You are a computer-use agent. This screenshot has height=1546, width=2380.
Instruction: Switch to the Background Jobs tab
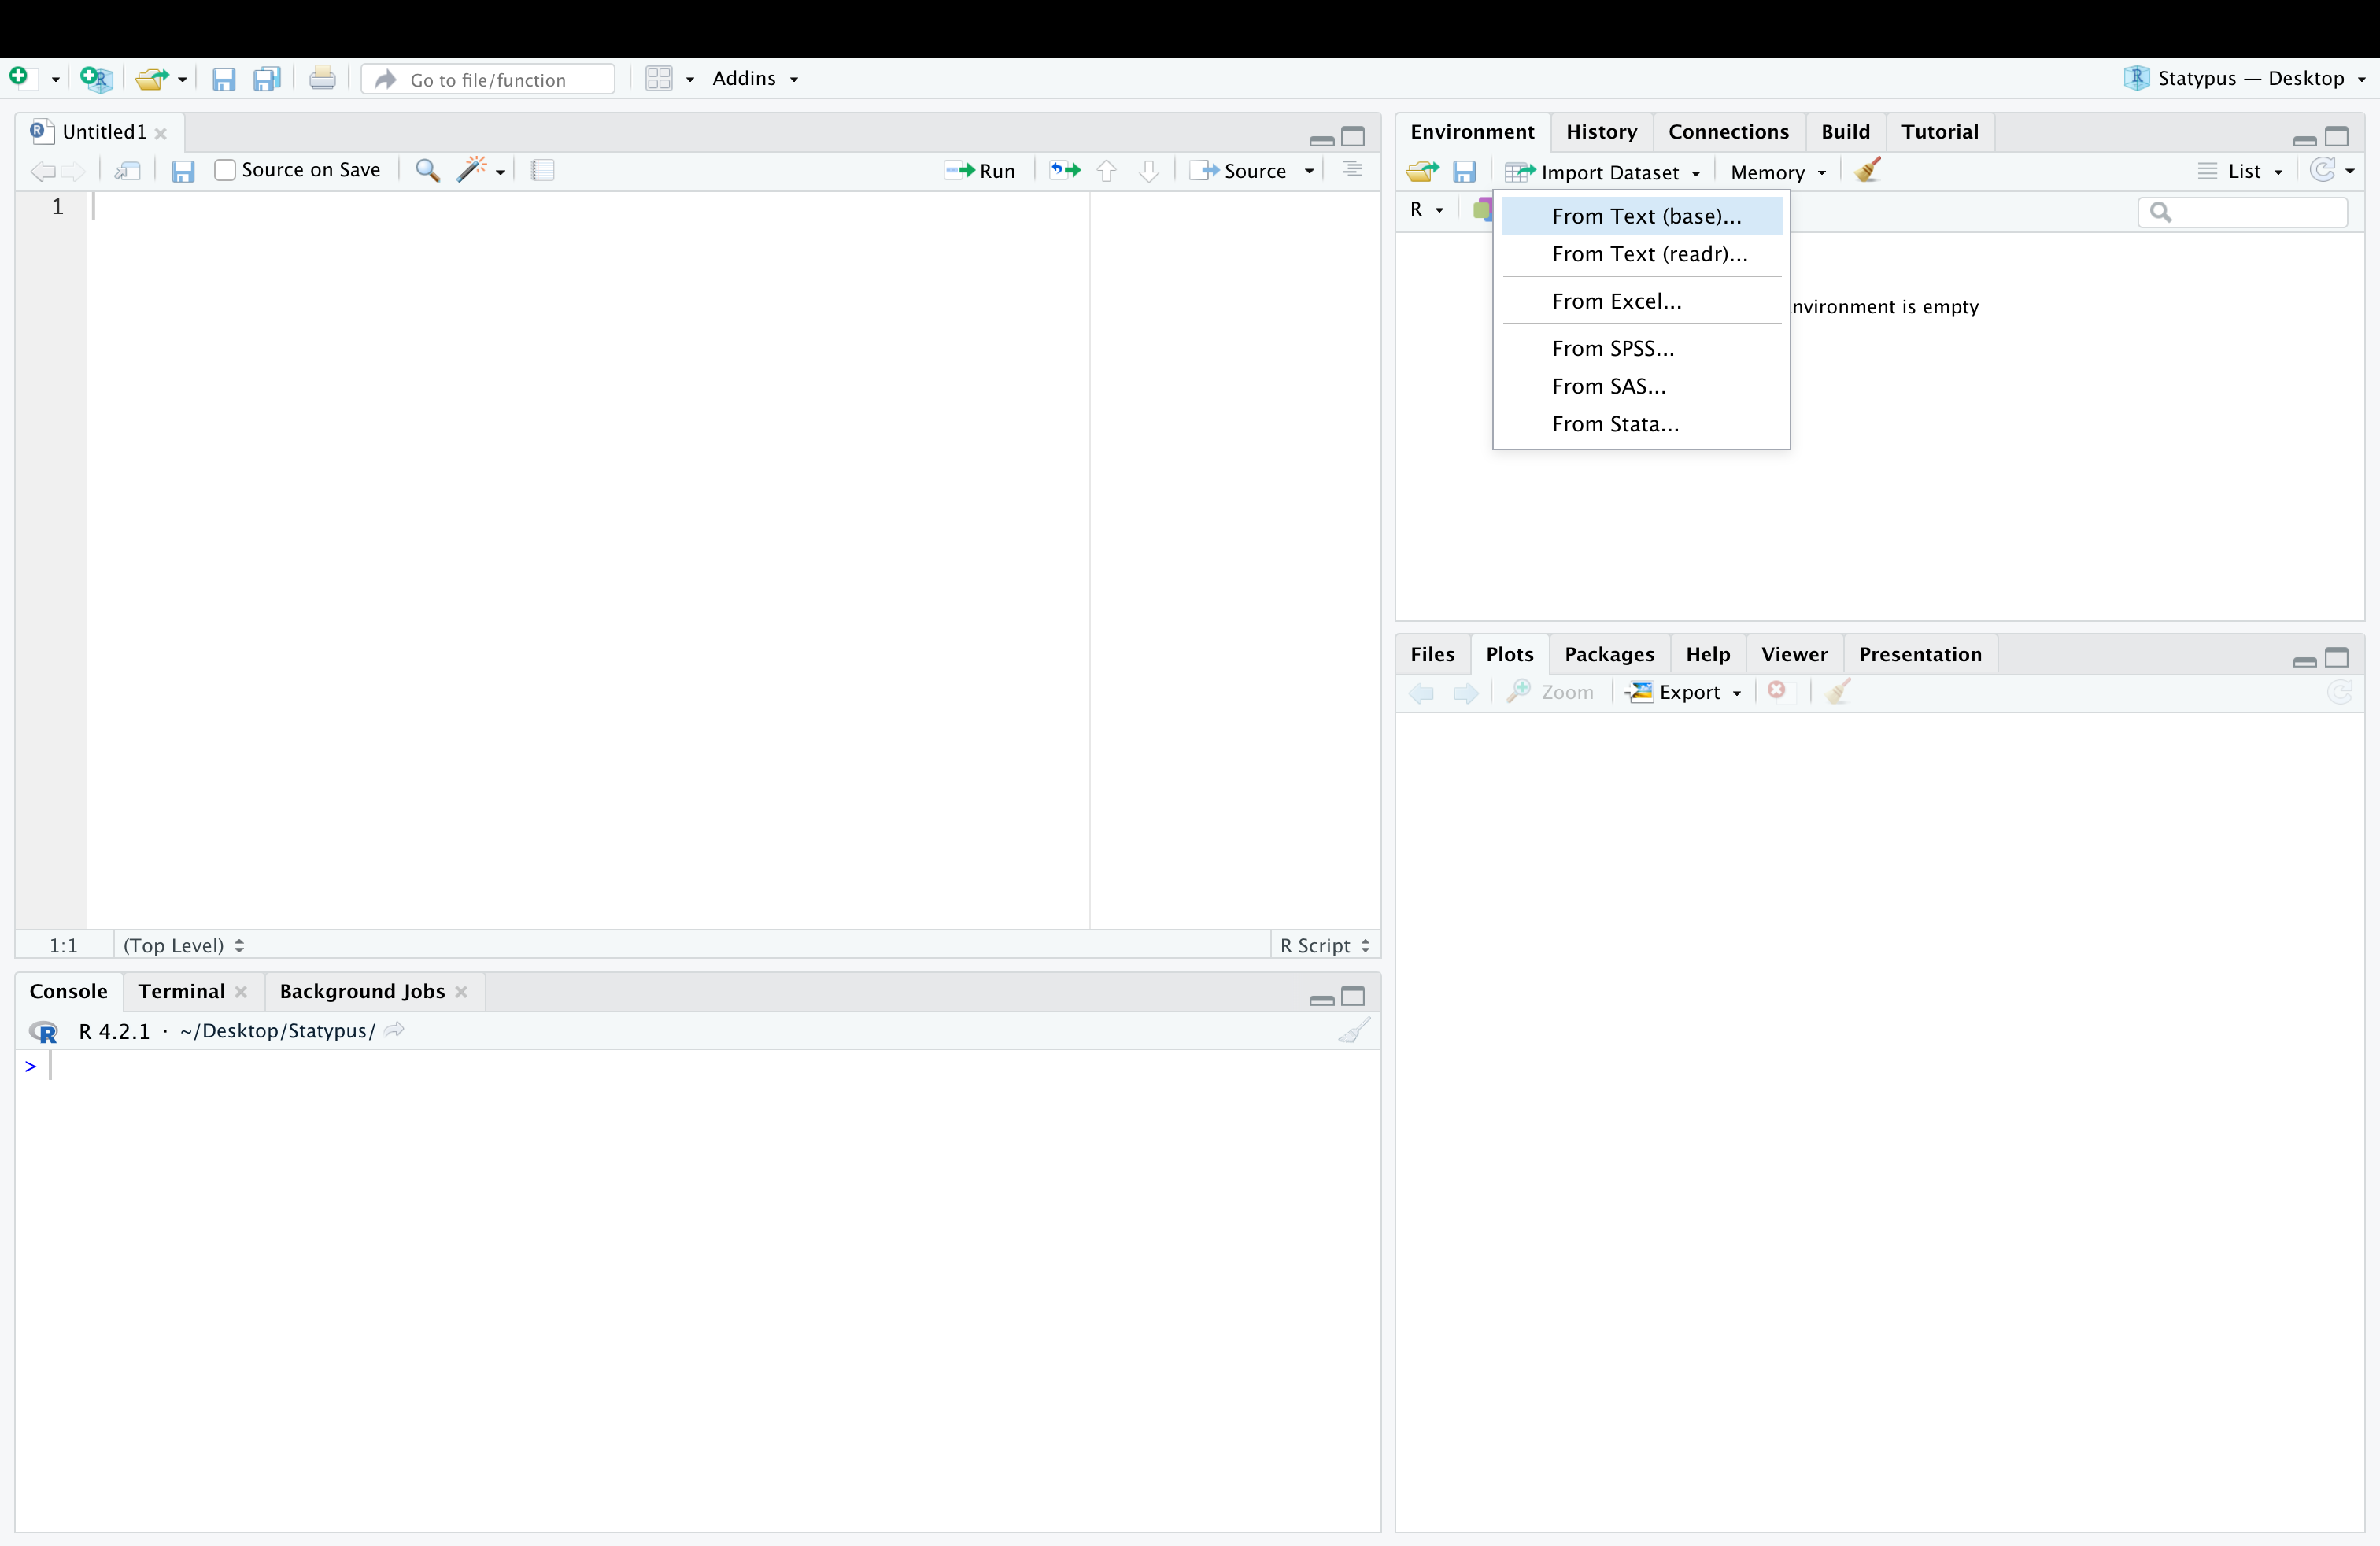(x=362, y=991)
